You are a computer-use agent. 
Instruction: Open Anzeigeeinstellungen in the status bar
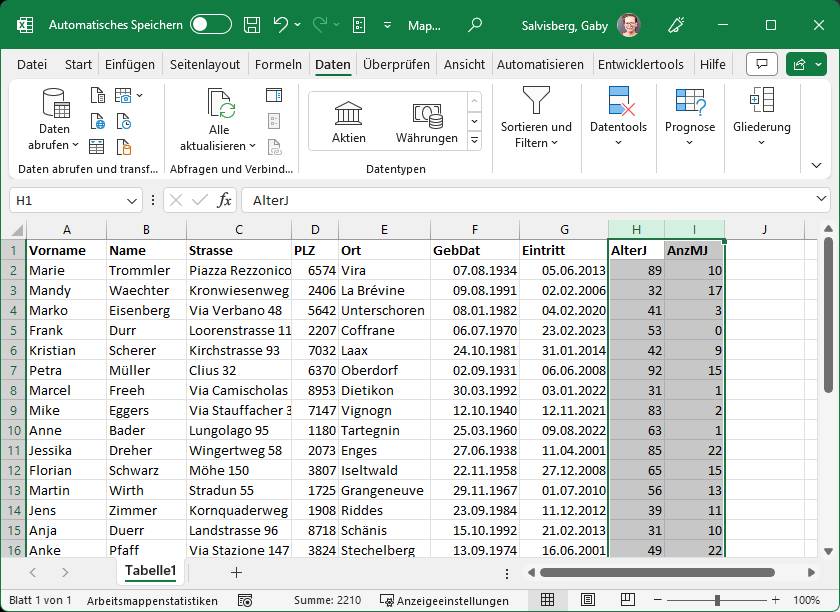tap(444, 601)
